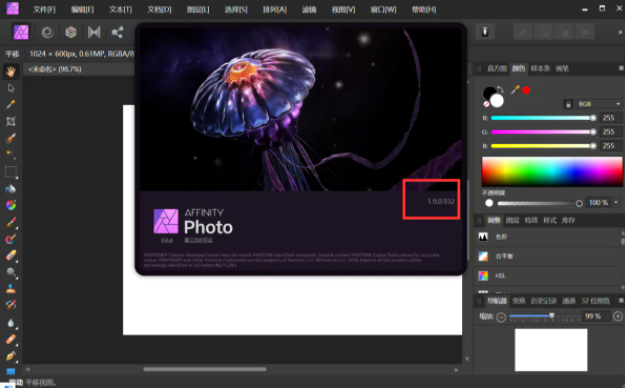
Task: Open the 帮助[H] menu
Action: click(x=424, y=10)
